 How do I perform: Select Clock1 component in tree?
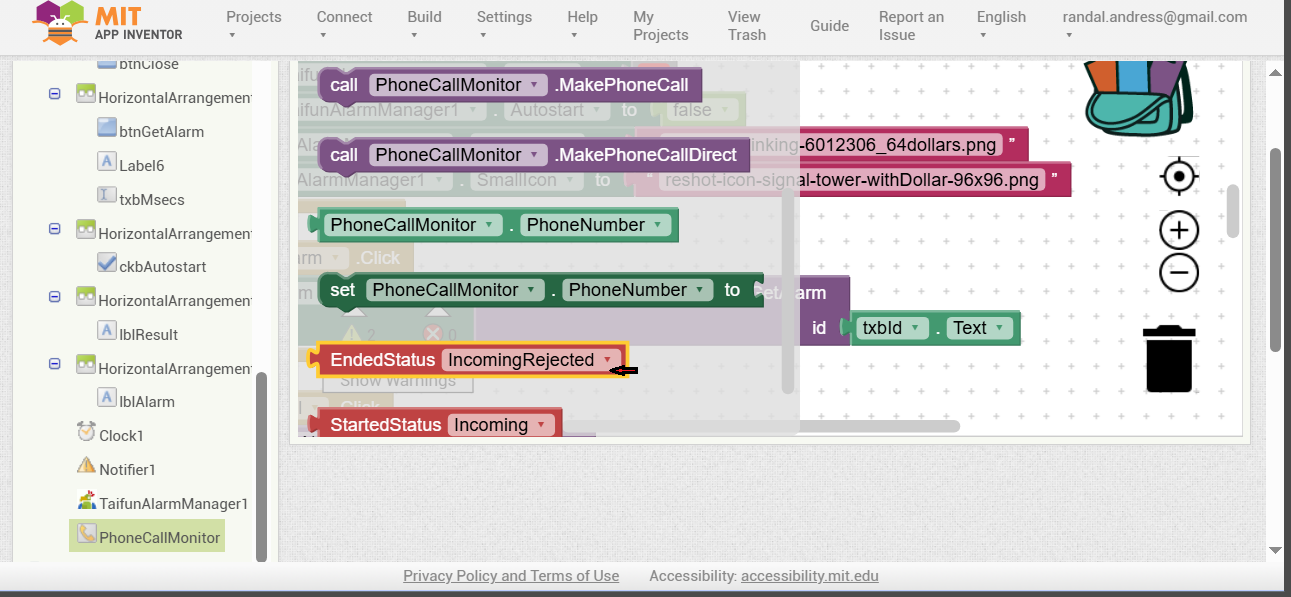click(121, 435)
